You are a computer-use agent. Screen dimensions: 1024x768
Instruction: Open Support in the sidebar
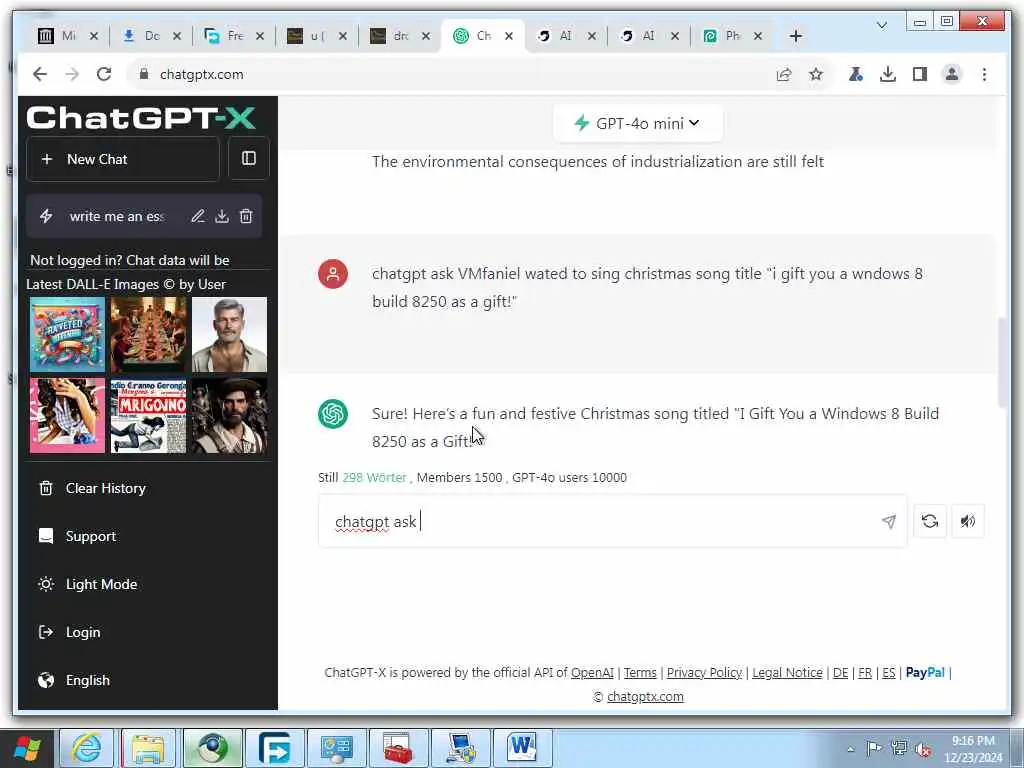coord(77,536)
